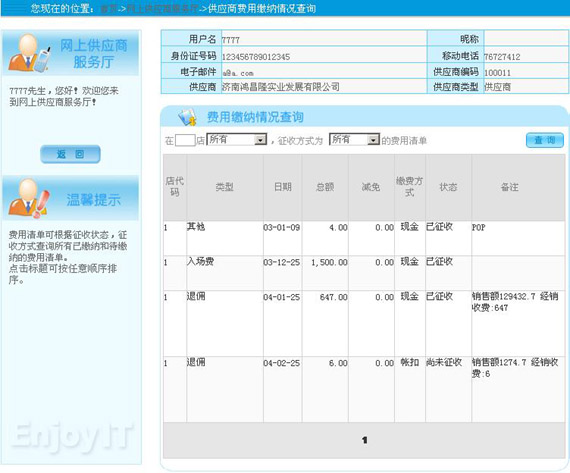The width and height of the screenshot is (570, 473).
Task: Go to page 1 in pagination
Action: (x=365, y=440)
